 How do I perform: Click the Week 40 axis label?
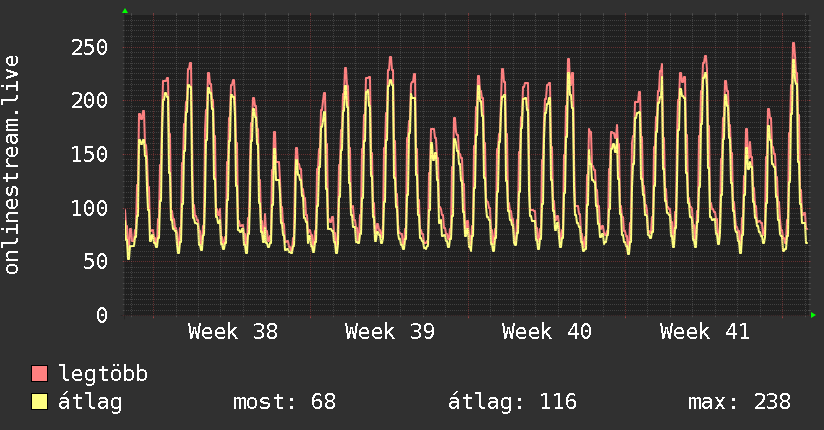[547, 332]
